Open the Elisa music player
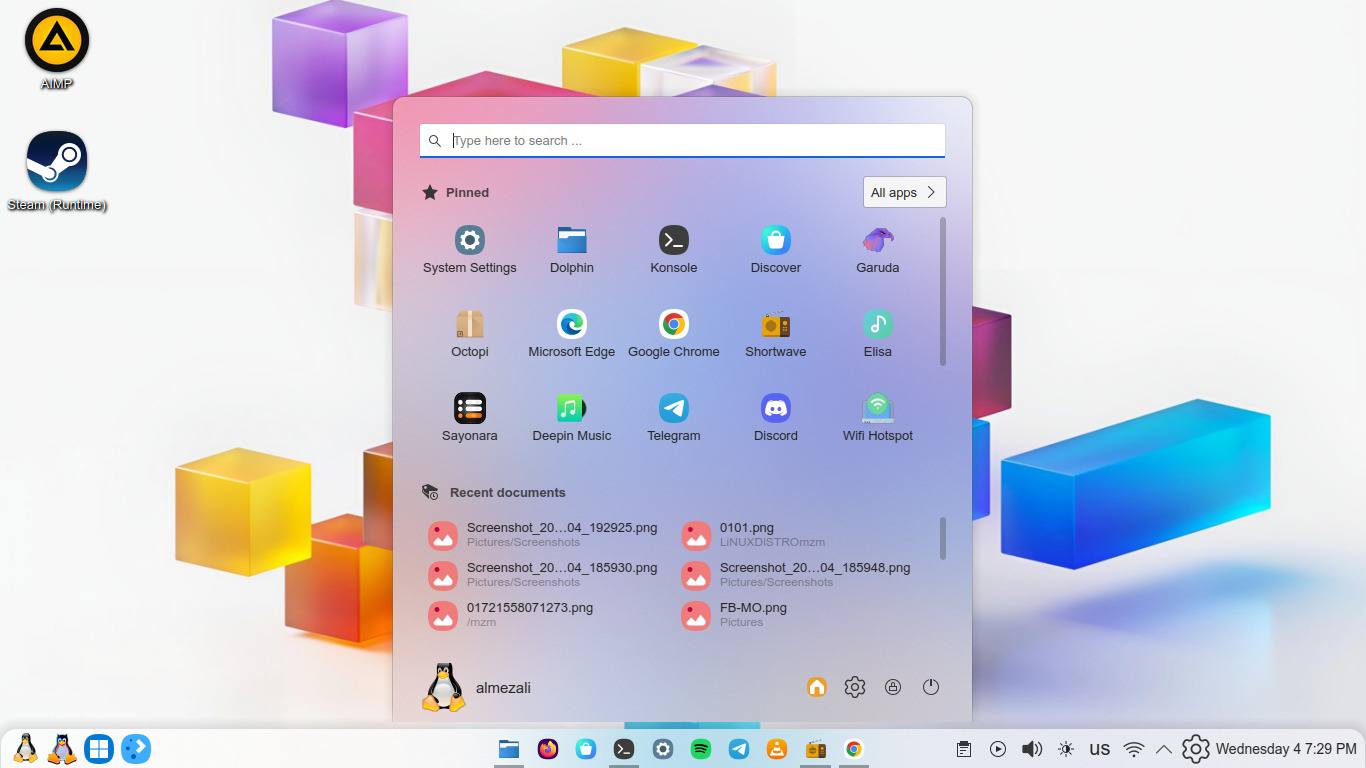 877,334
